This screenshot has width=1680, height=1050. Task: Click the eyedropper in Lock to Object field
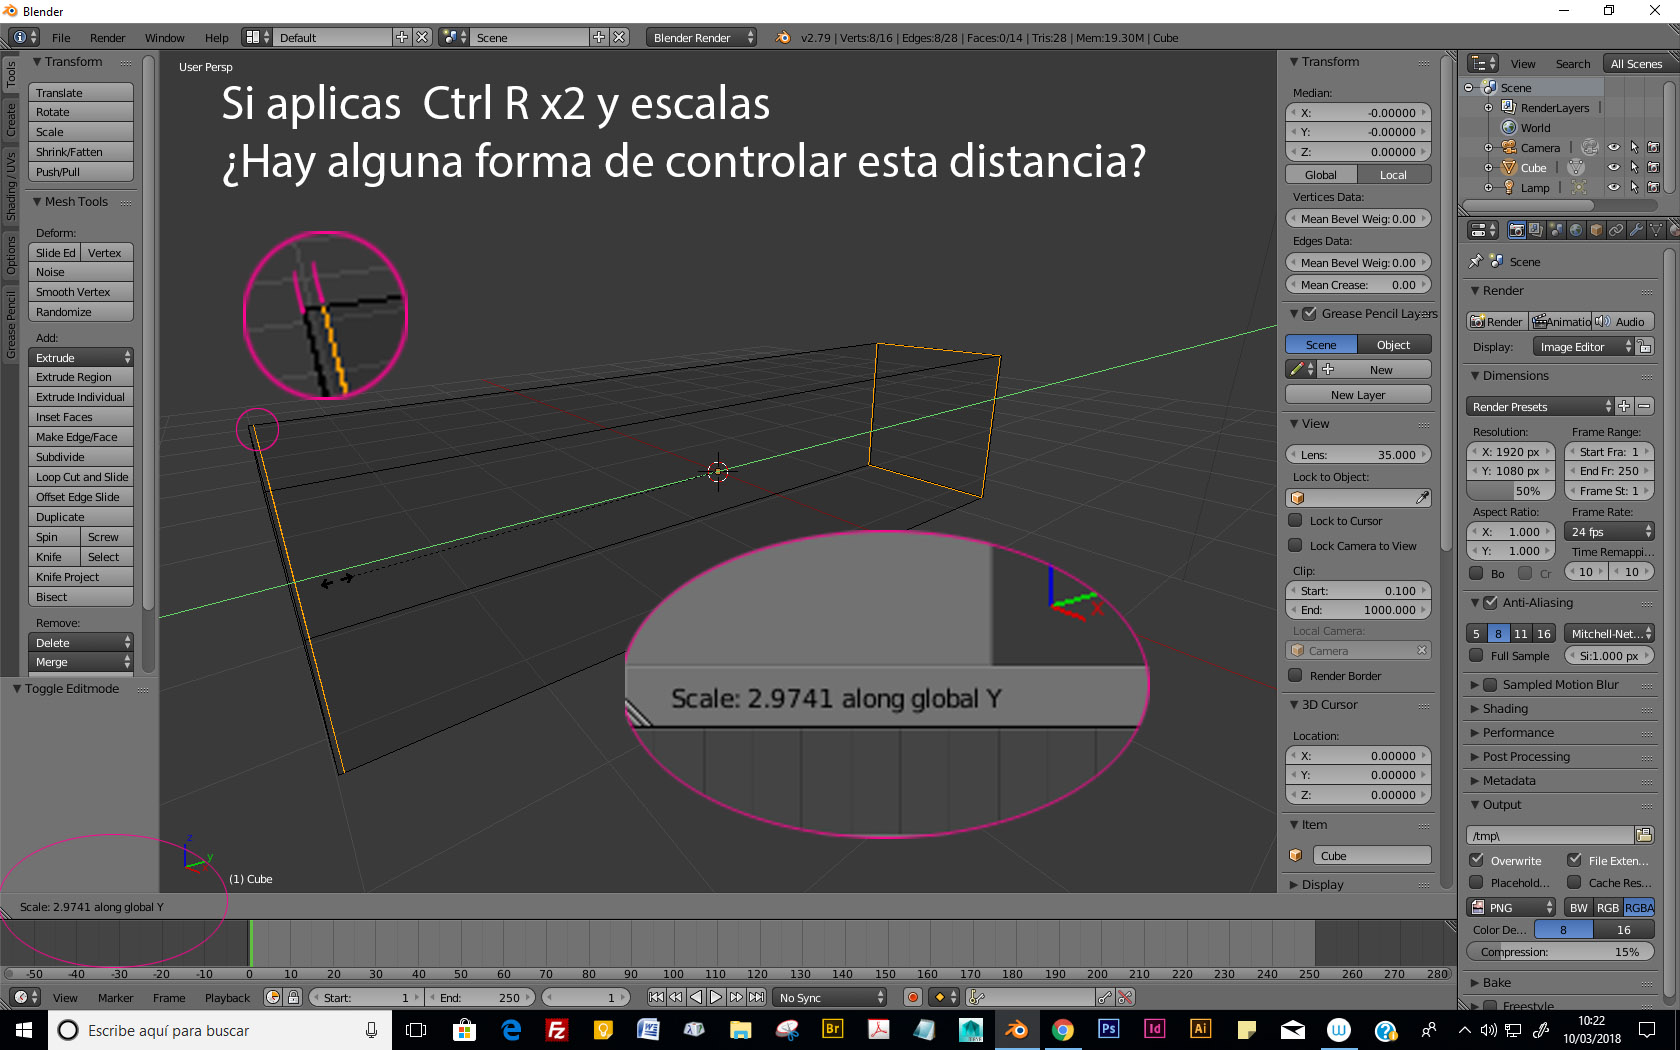(1422, 498)
